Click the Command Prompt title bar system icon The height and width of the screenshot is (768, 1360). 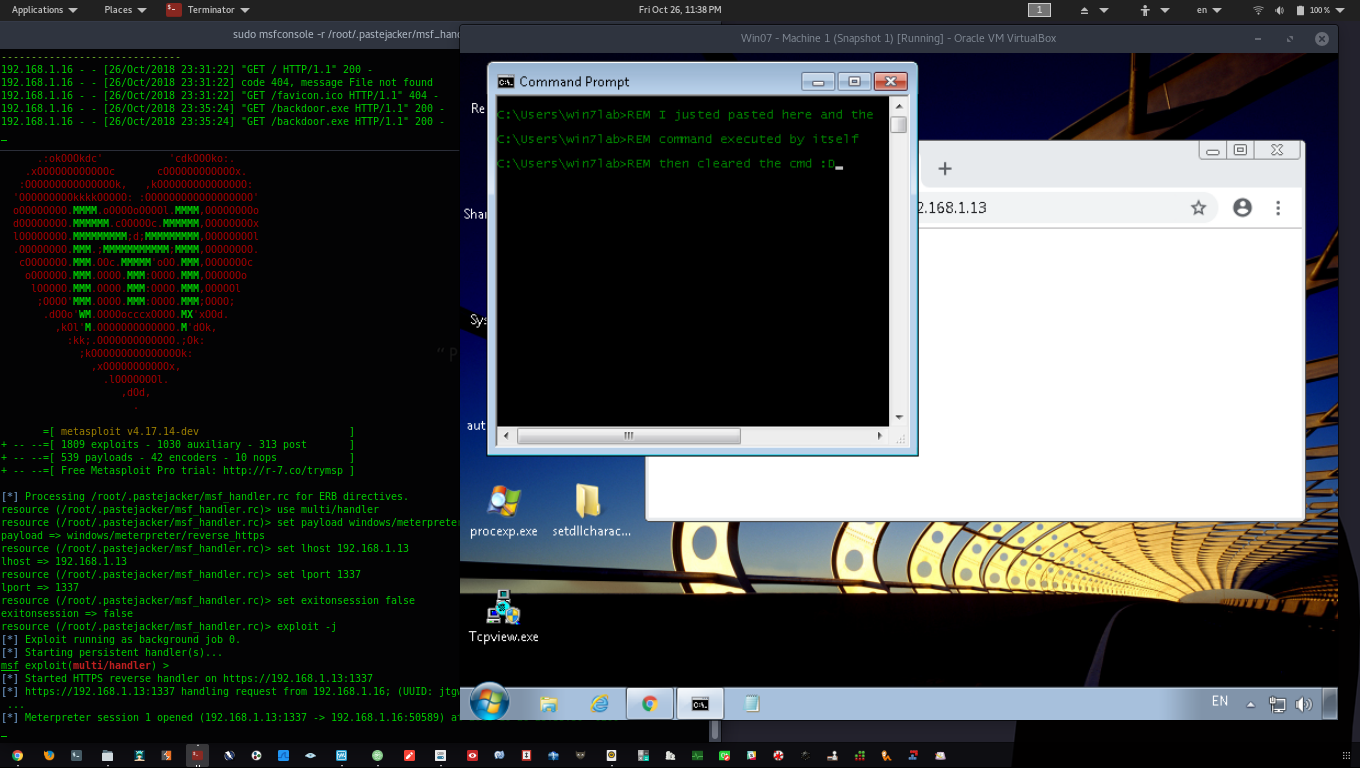point(506,82)
